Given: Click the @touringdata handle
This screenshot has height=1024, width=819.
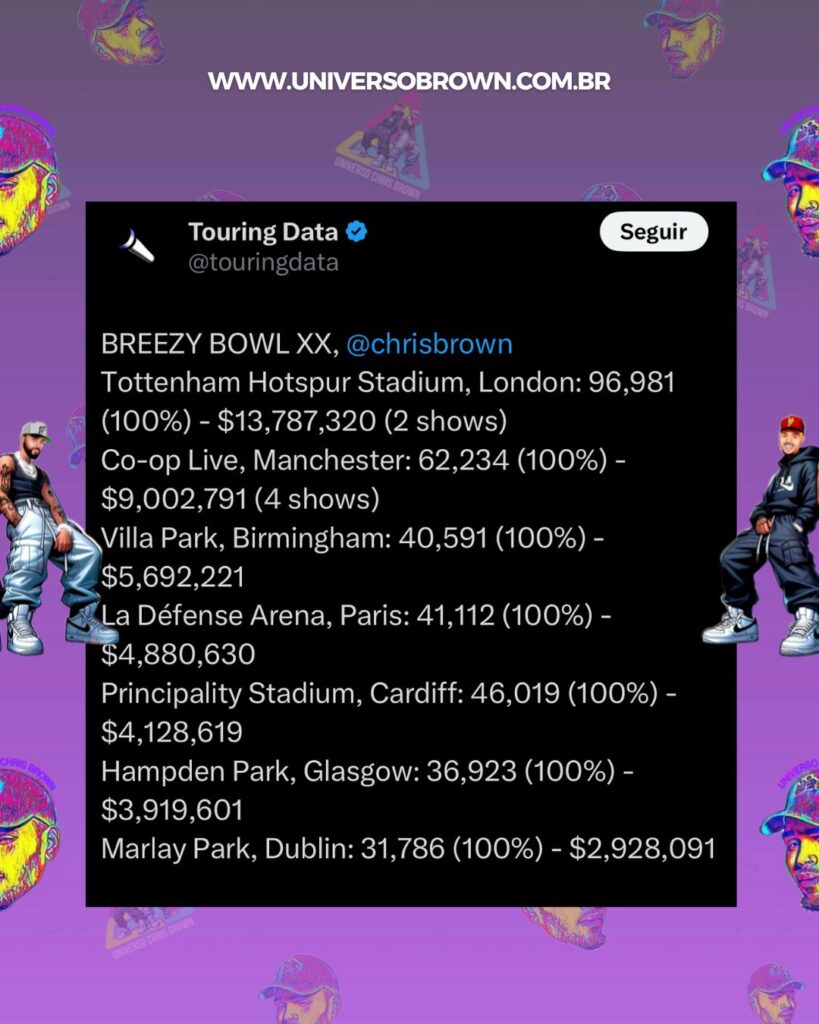Looking at the screenshot, I should tap(263, 263).
